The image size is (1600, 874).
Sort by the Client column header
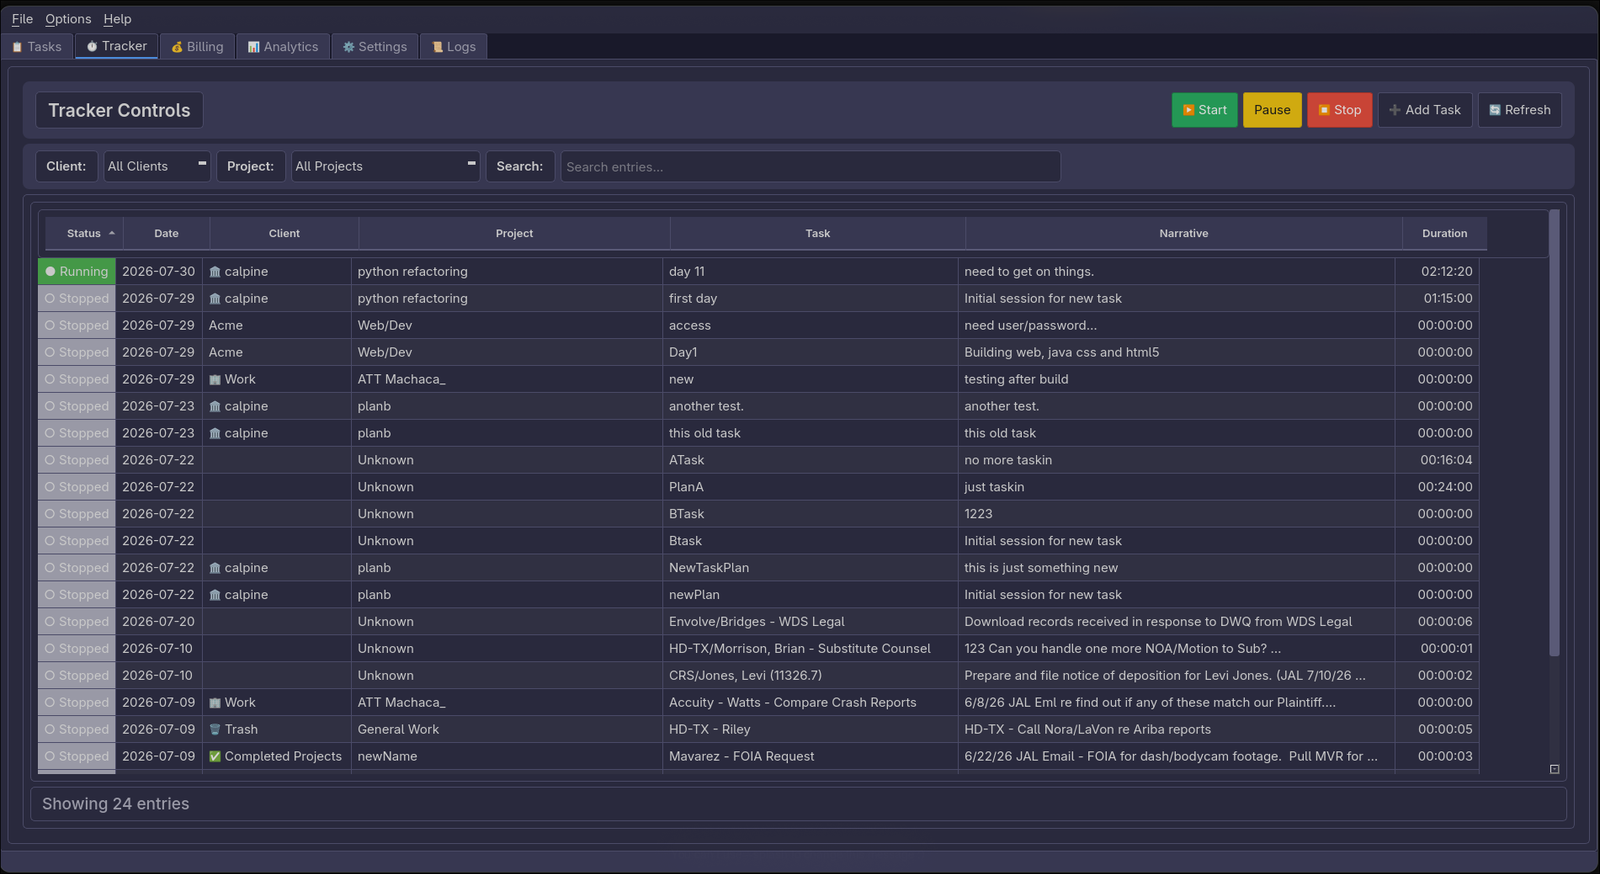click(x=284, y=233)
